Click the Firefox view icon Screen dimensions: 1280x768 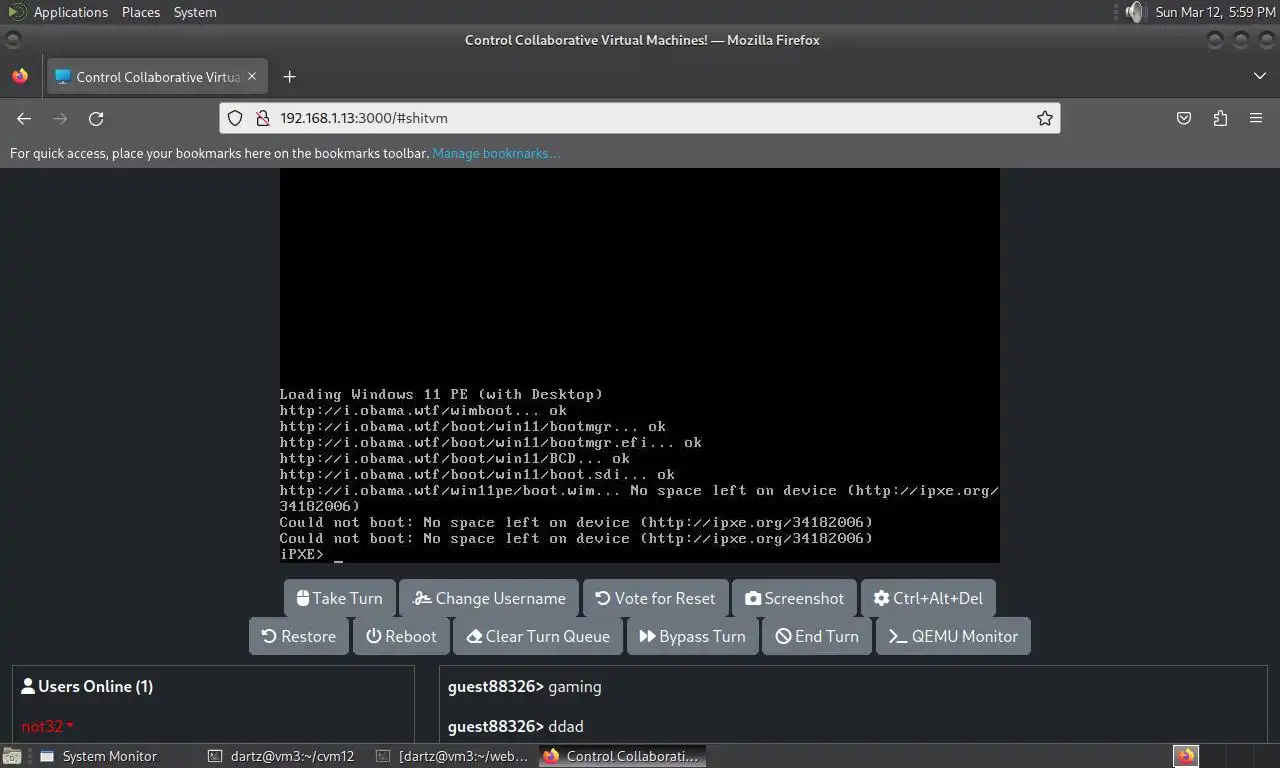(20, 77)
